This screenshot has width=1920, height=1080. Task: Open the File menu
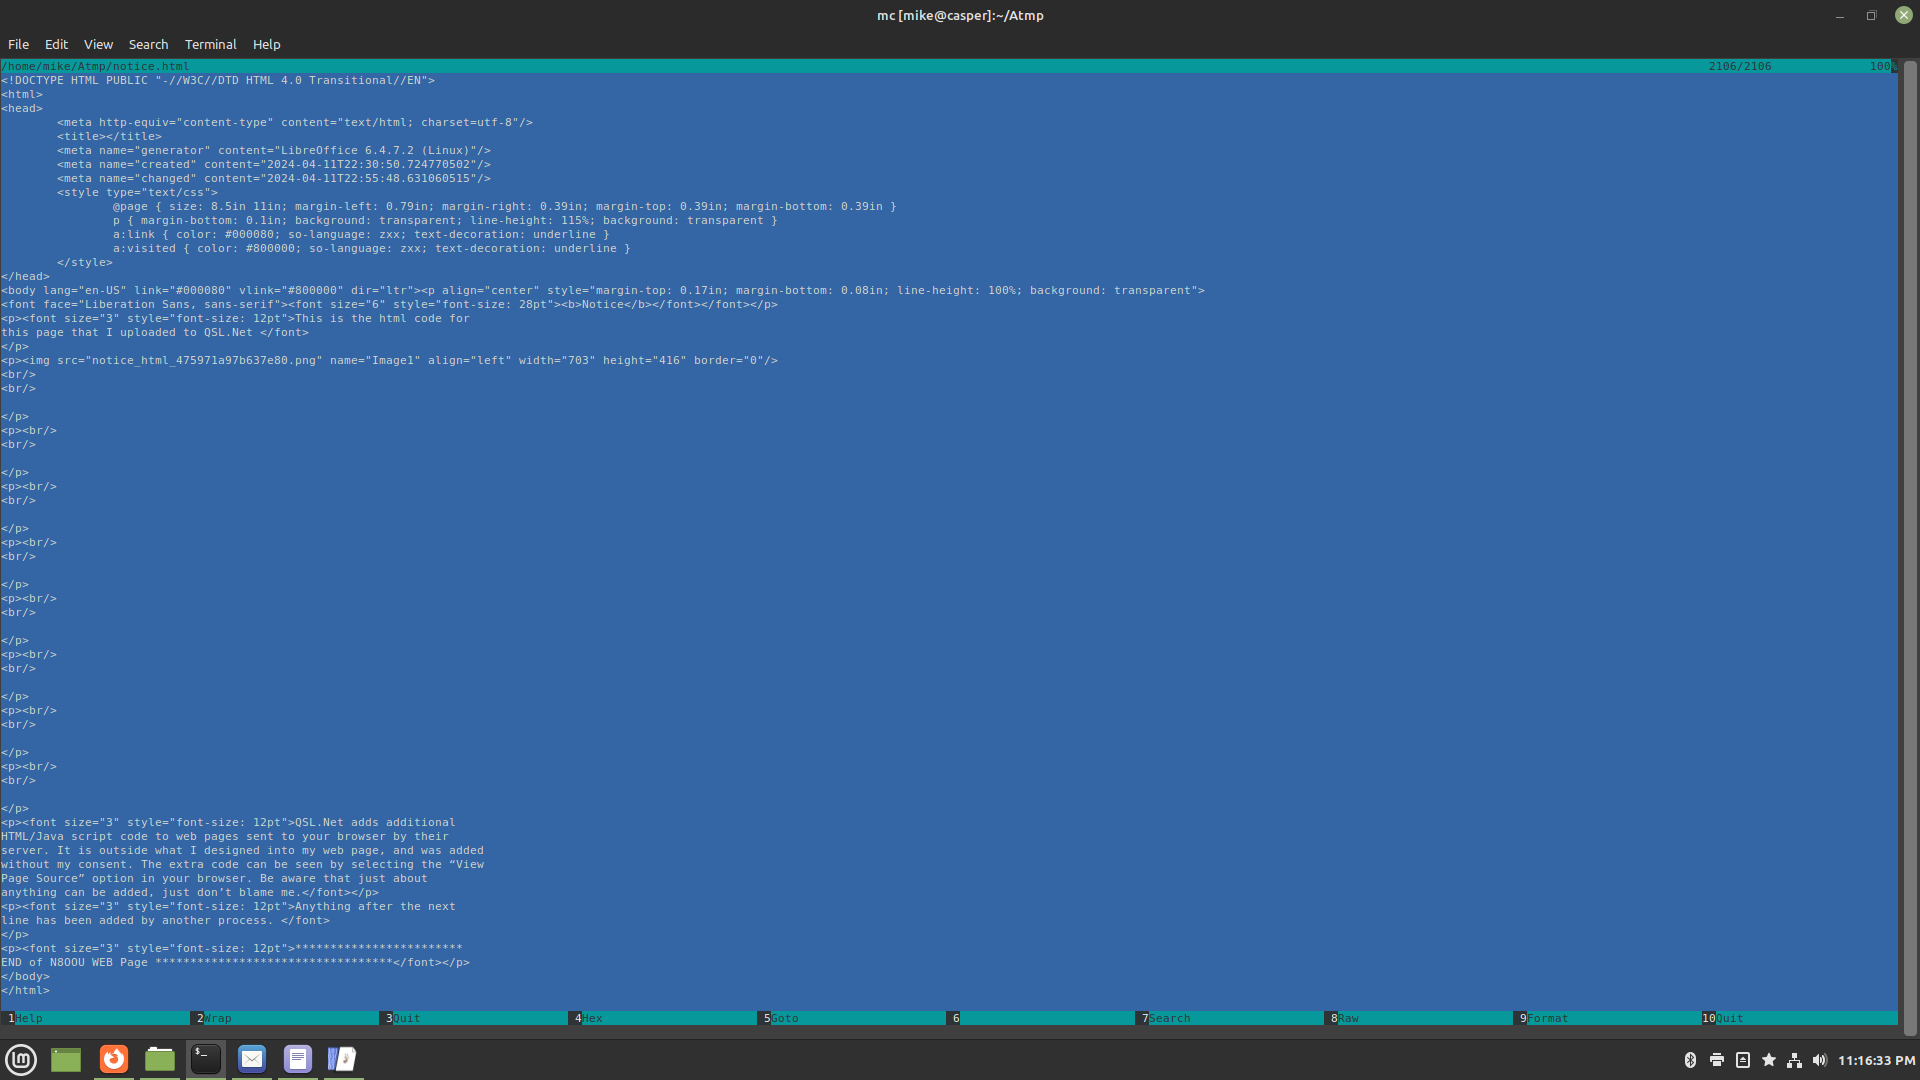click(x=18, y=44)
